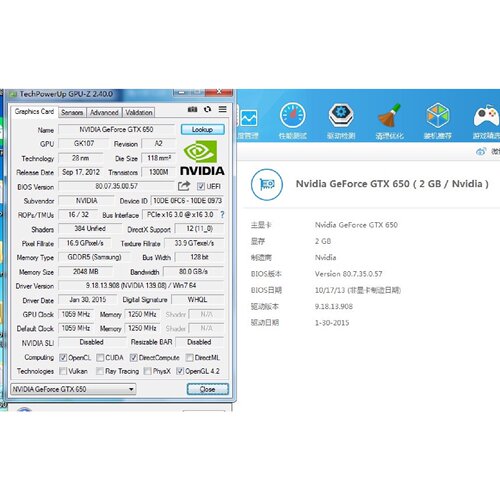Click the Bus Interface question mark
Image resolution: width=500 pixels, height=500 pixels.
(x=222, y=215)
